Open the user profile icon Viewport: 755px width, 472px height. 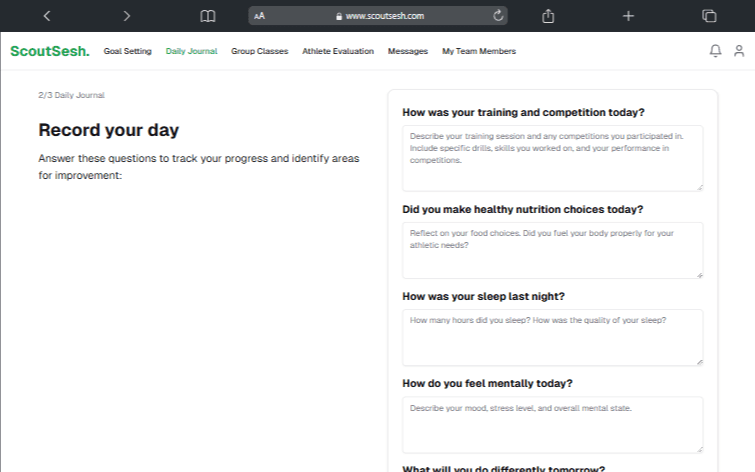click(x=739, y=51)
